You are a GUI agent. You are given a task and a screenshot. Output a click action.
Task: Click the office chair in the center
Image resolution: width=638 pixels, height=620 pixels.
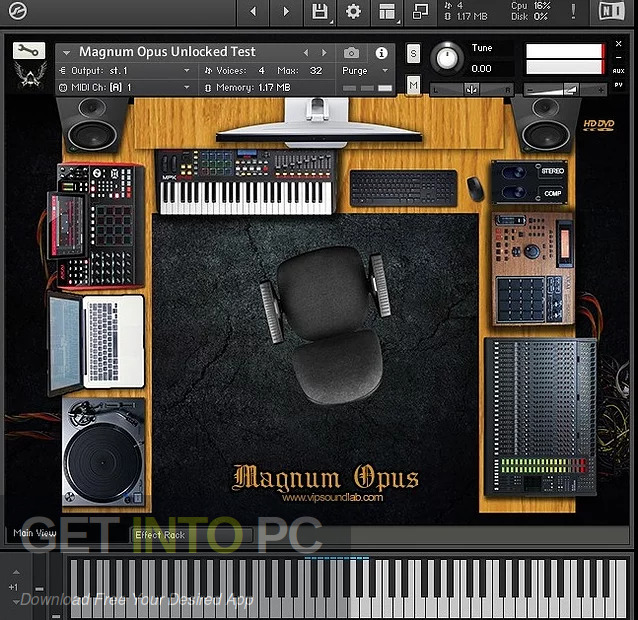(328, 323)
